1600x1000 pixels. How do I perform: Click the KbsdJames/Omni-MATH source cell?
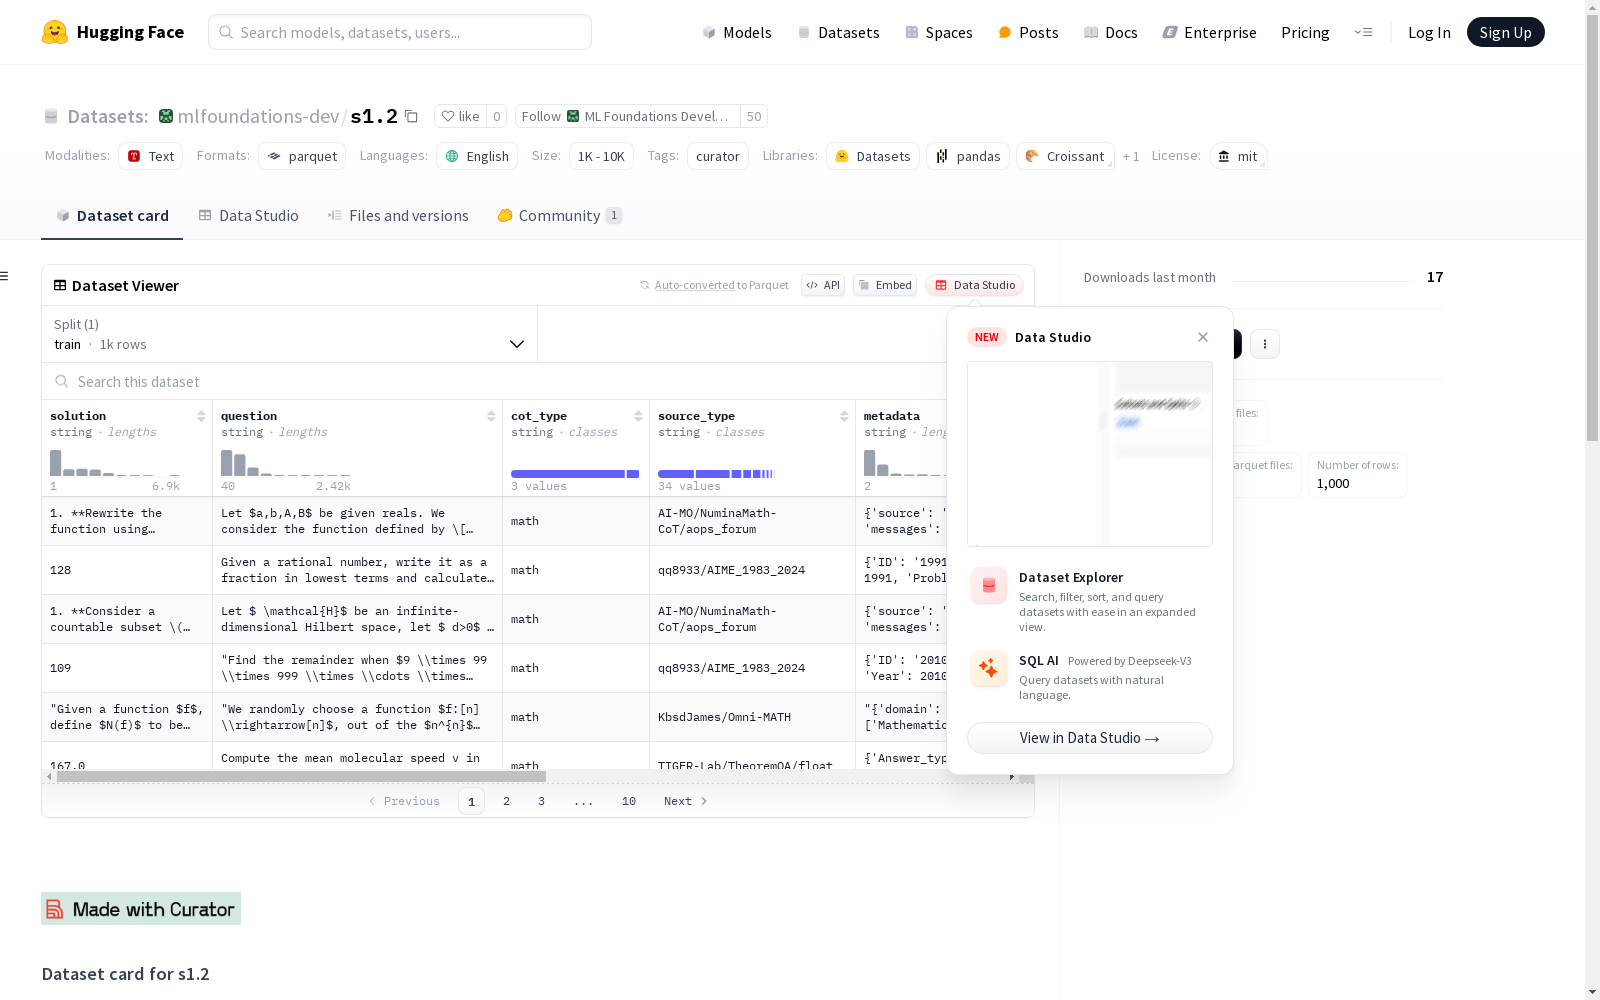pyautogui.click(x=752, y=717)
